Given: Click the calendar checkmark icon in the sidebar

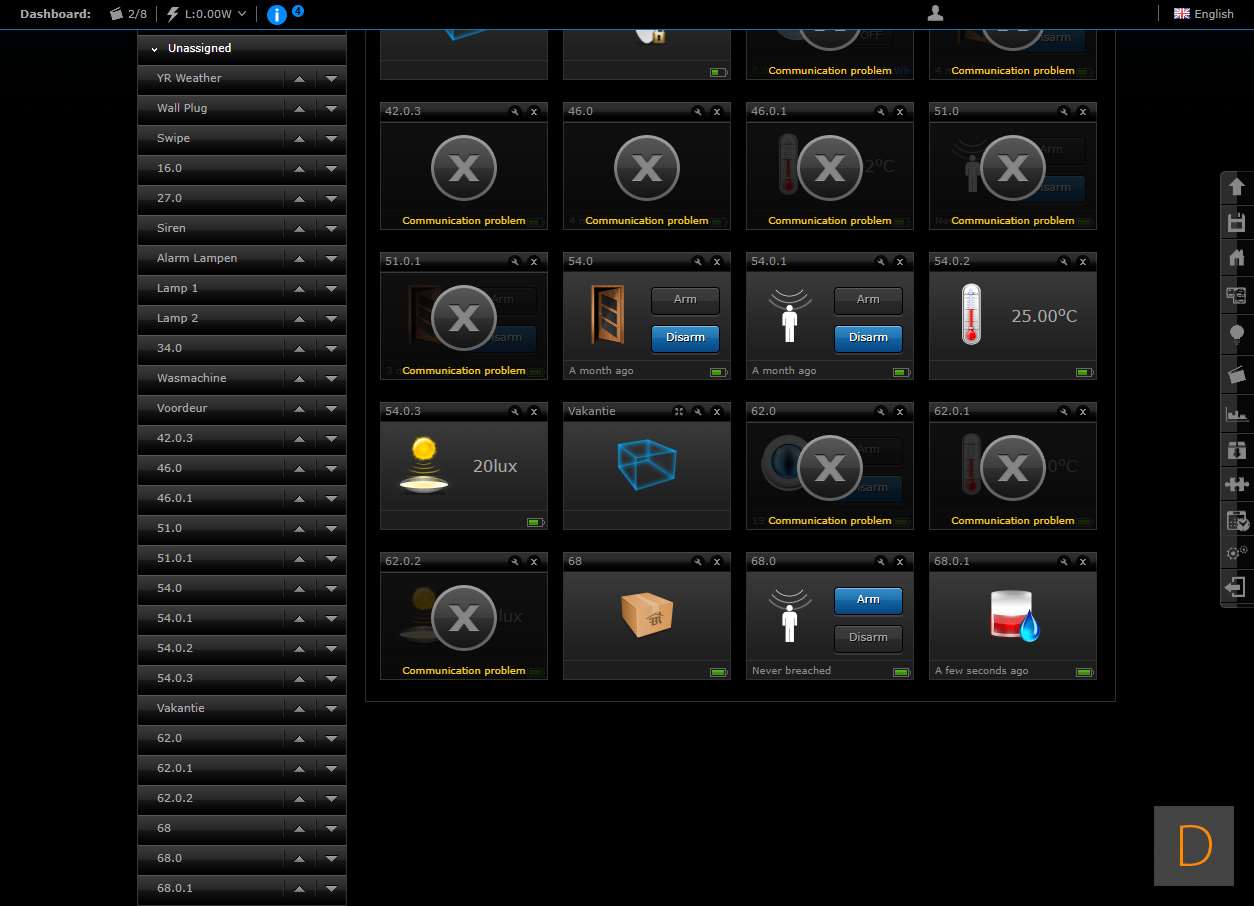Looking at the screenshot, I should pyautogui.click(x=1236, y=520).
